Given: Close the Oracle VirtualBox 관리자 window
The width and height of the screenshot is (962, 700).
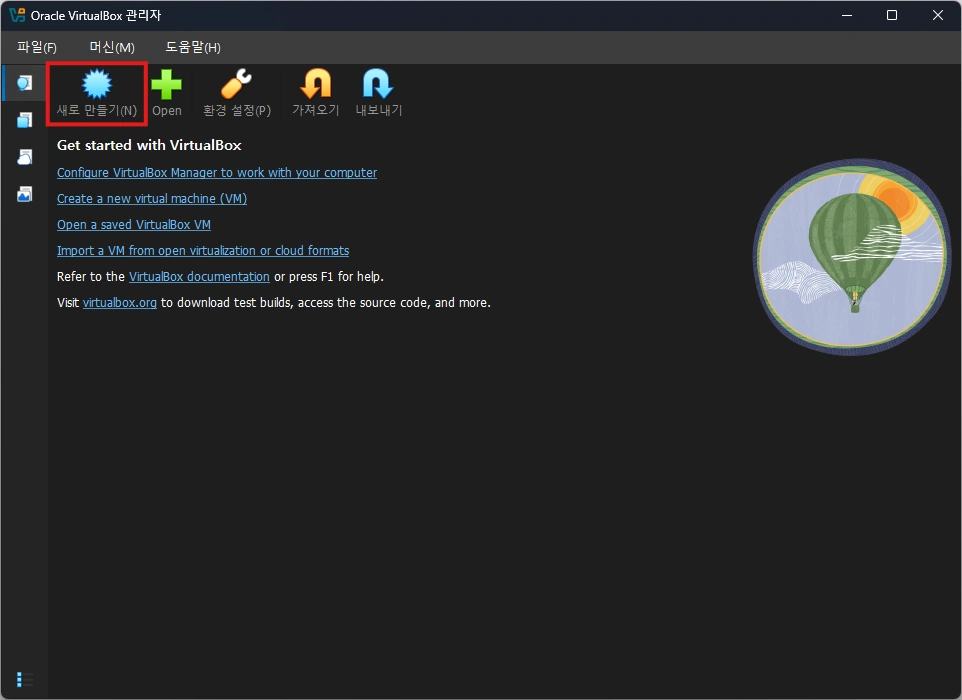Looking at the screenshot, I should [x=937, y=15].
